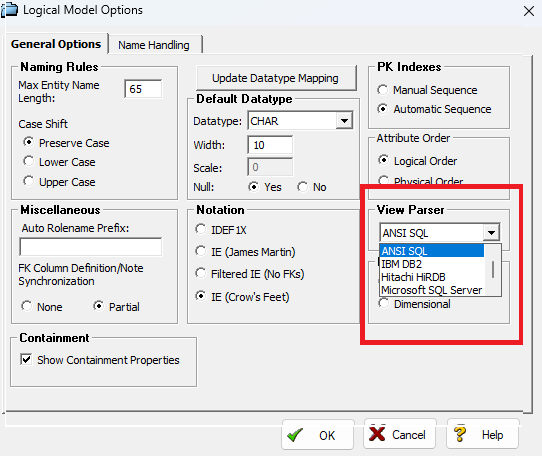The height and width of the screenshot is (456, 542).
Task: Click Update Datatype Mapping button
Action: tap(276, 78)
